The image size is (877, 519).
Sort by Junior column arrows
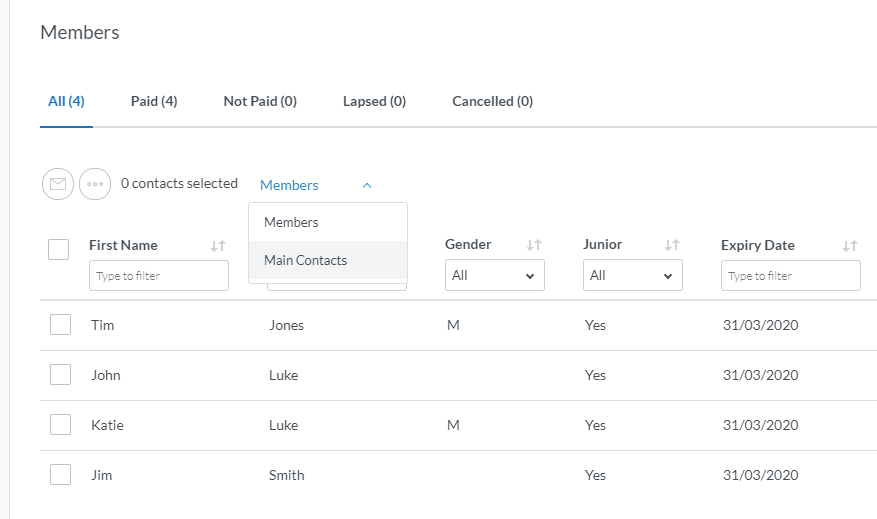(672, 246)
